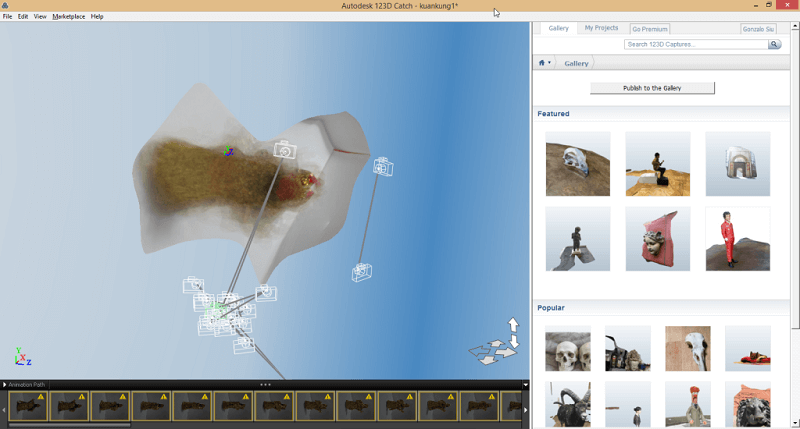Click the move-left navigation arrow
The image size is (800, 429).
point(479,350)
